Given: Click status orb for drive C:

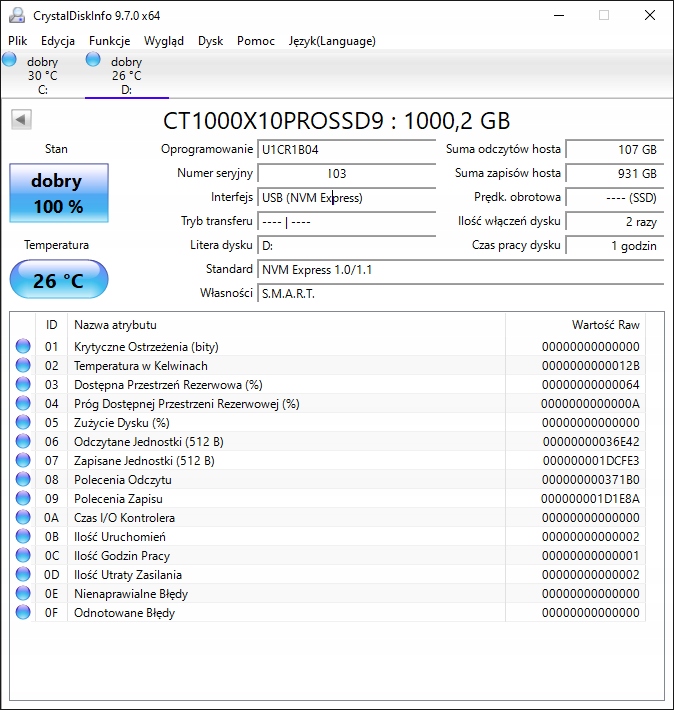Looking at the screenshot, I should [10, 60].
